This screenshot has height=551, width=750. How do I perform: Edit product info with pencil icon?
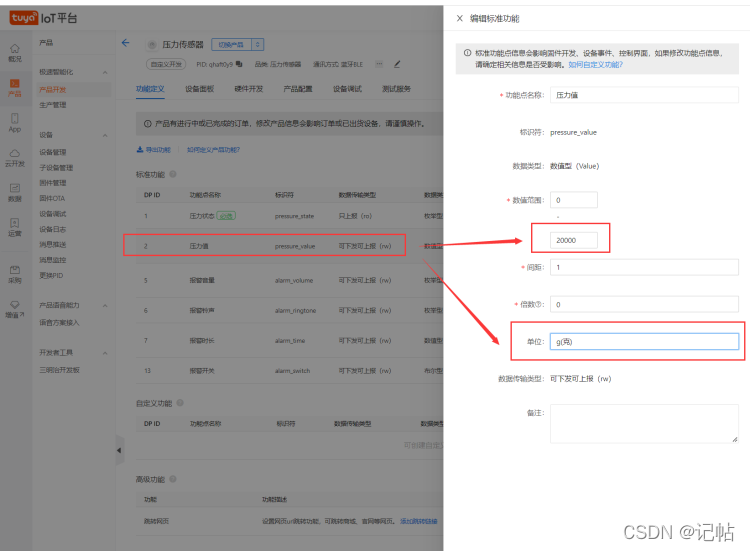pyautogui.click(x=397, y=64)
